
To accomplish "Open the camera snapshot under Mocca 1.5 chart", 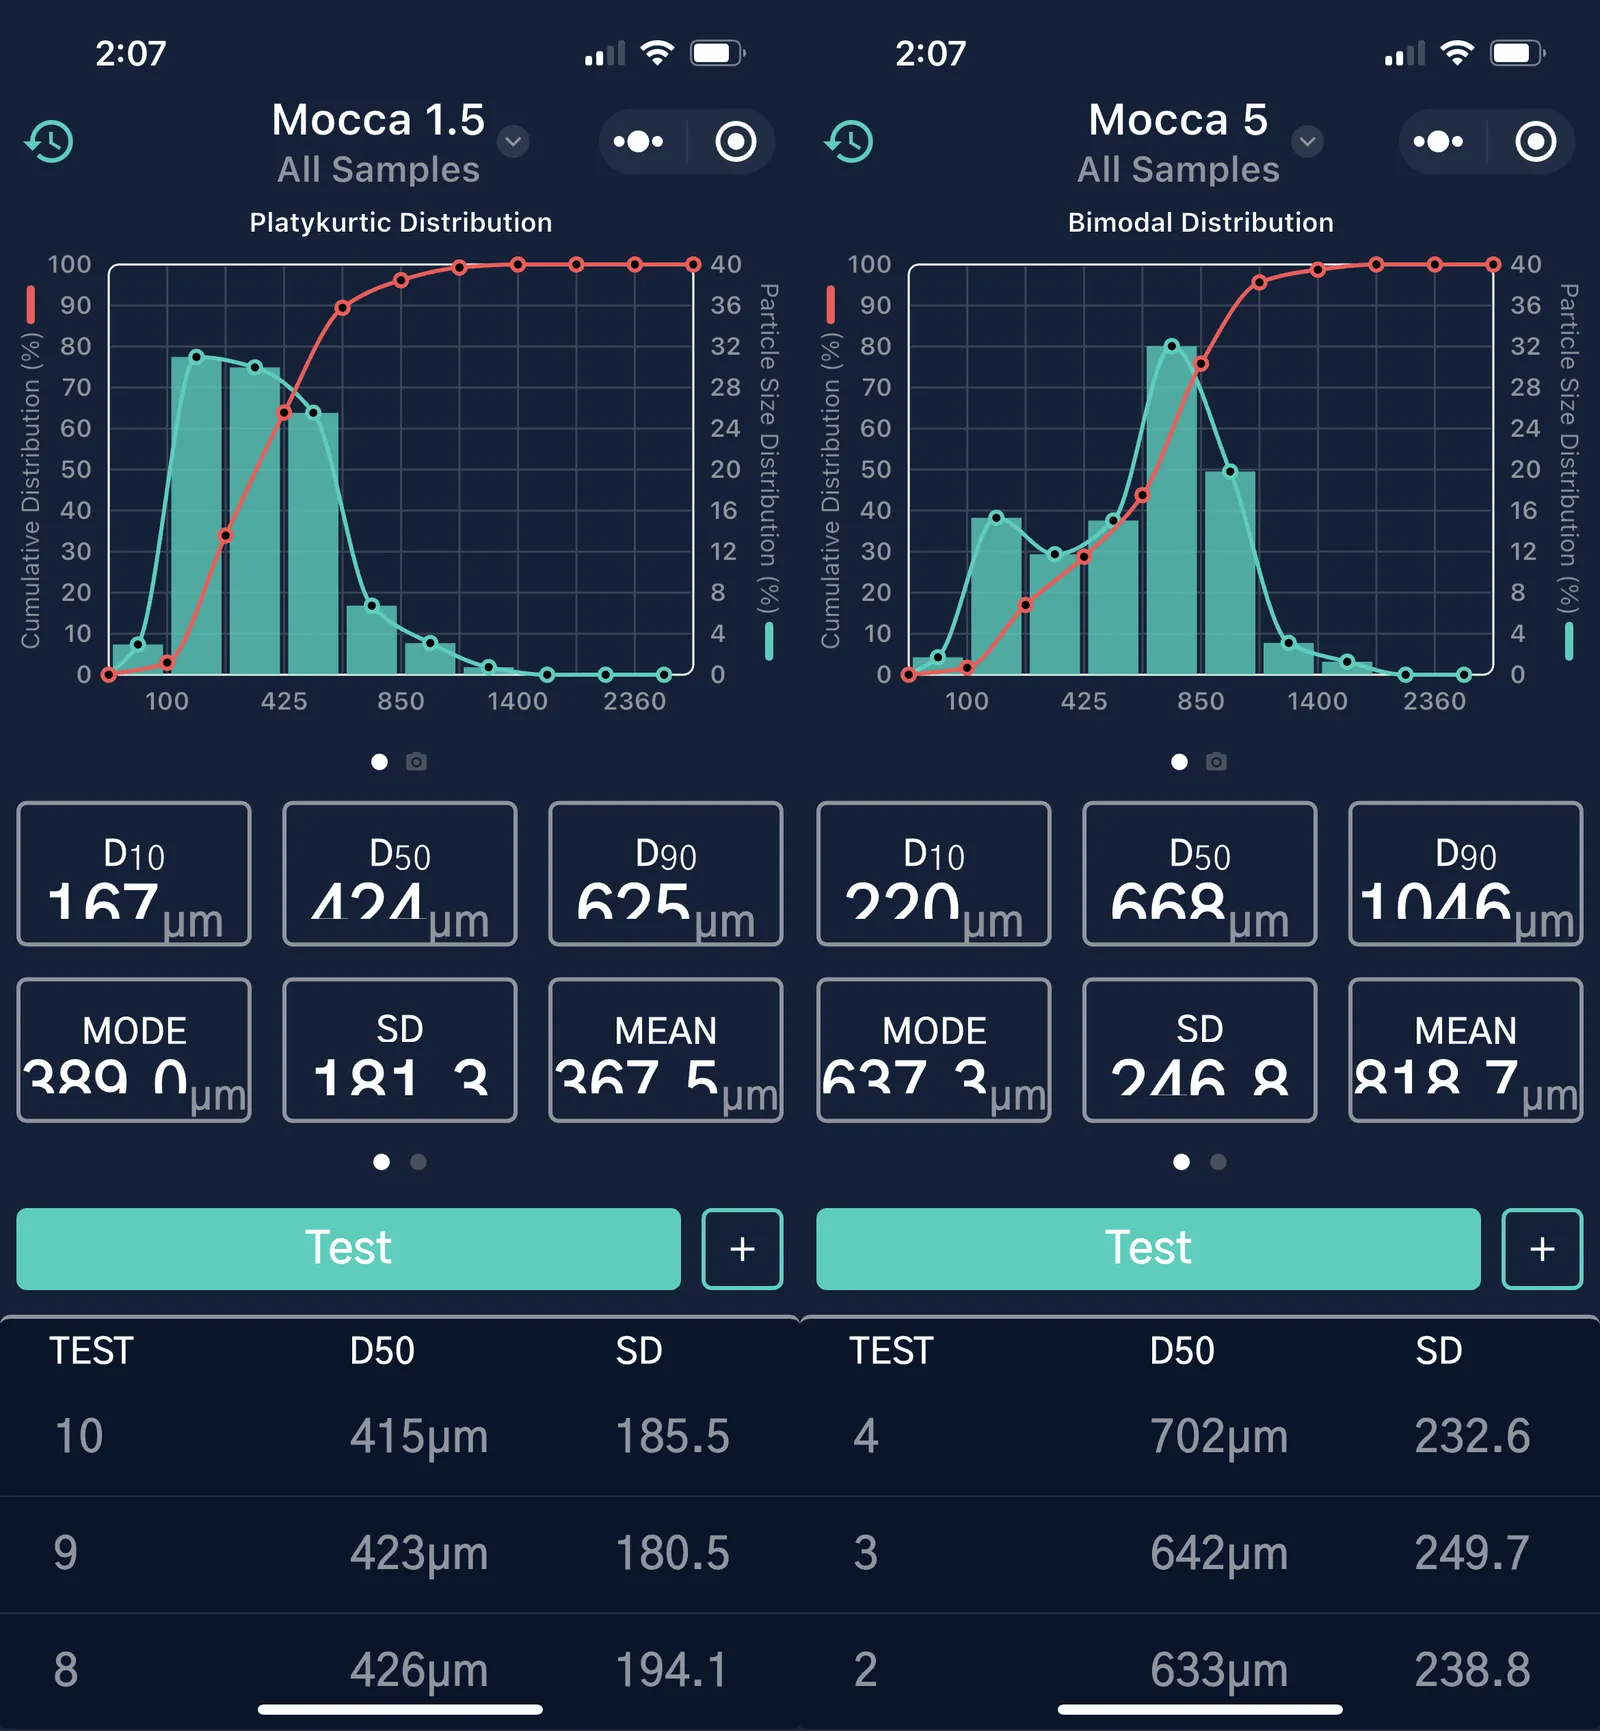I will 416,761.
